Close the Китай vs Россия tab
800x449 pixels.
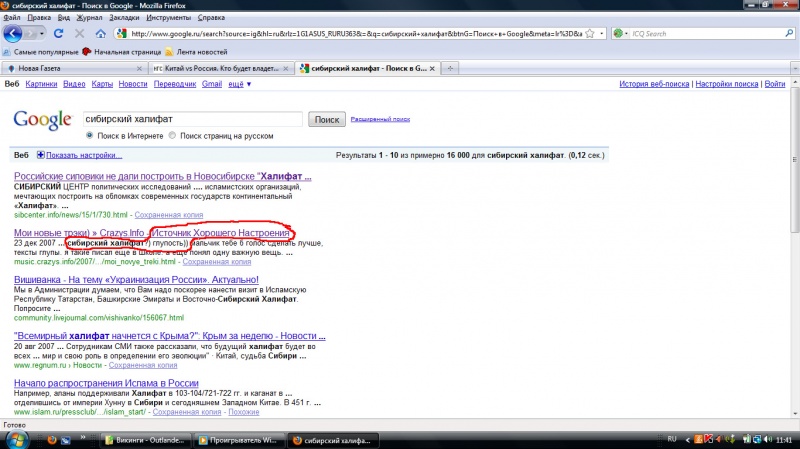click(x=286, y=68)
